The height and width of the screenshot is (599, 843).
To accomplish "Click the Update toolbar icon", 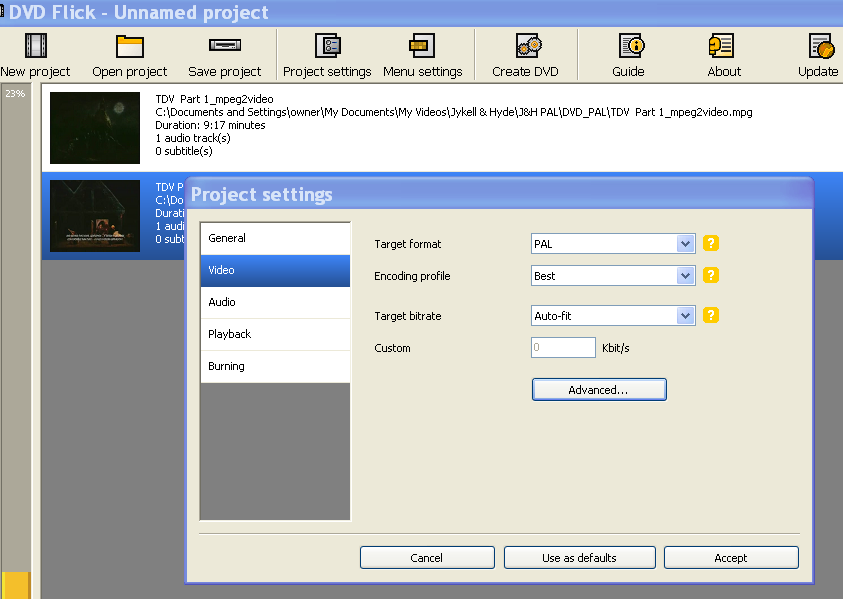I will tap(821, 46).
